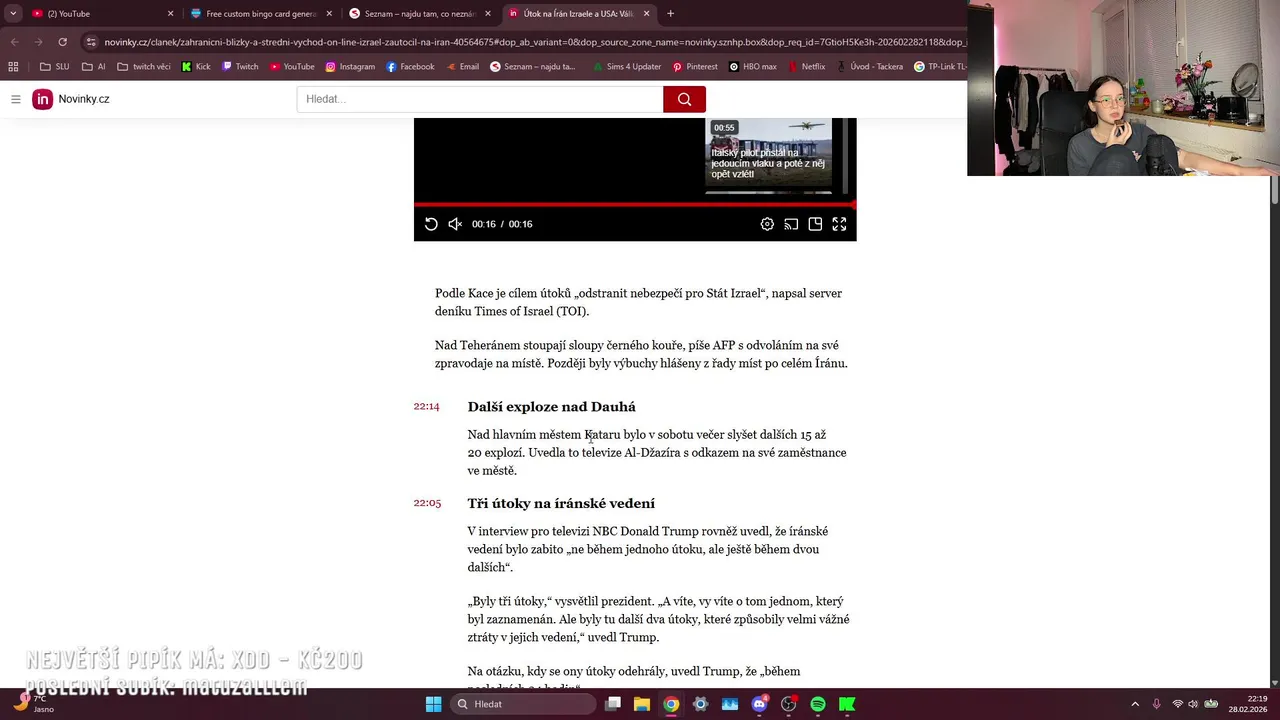Image resolution: width=1280 pixels, height=720 pixels.
Task: Open Google Chrome taskbar icon
Action: point(671,704)
